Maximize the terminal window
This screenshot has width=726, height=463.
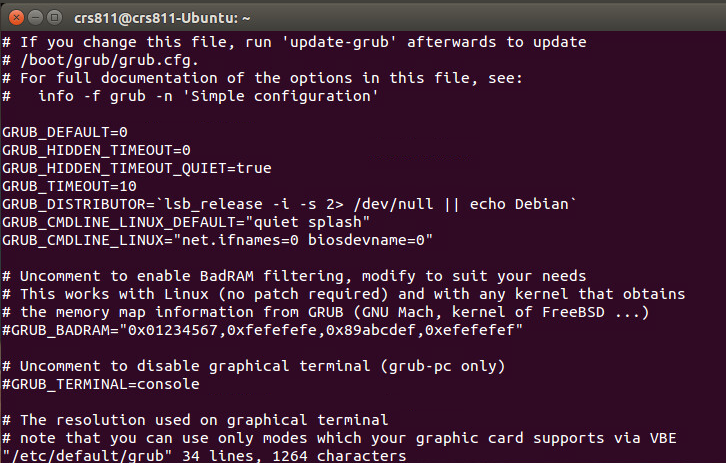pos(55,18)
